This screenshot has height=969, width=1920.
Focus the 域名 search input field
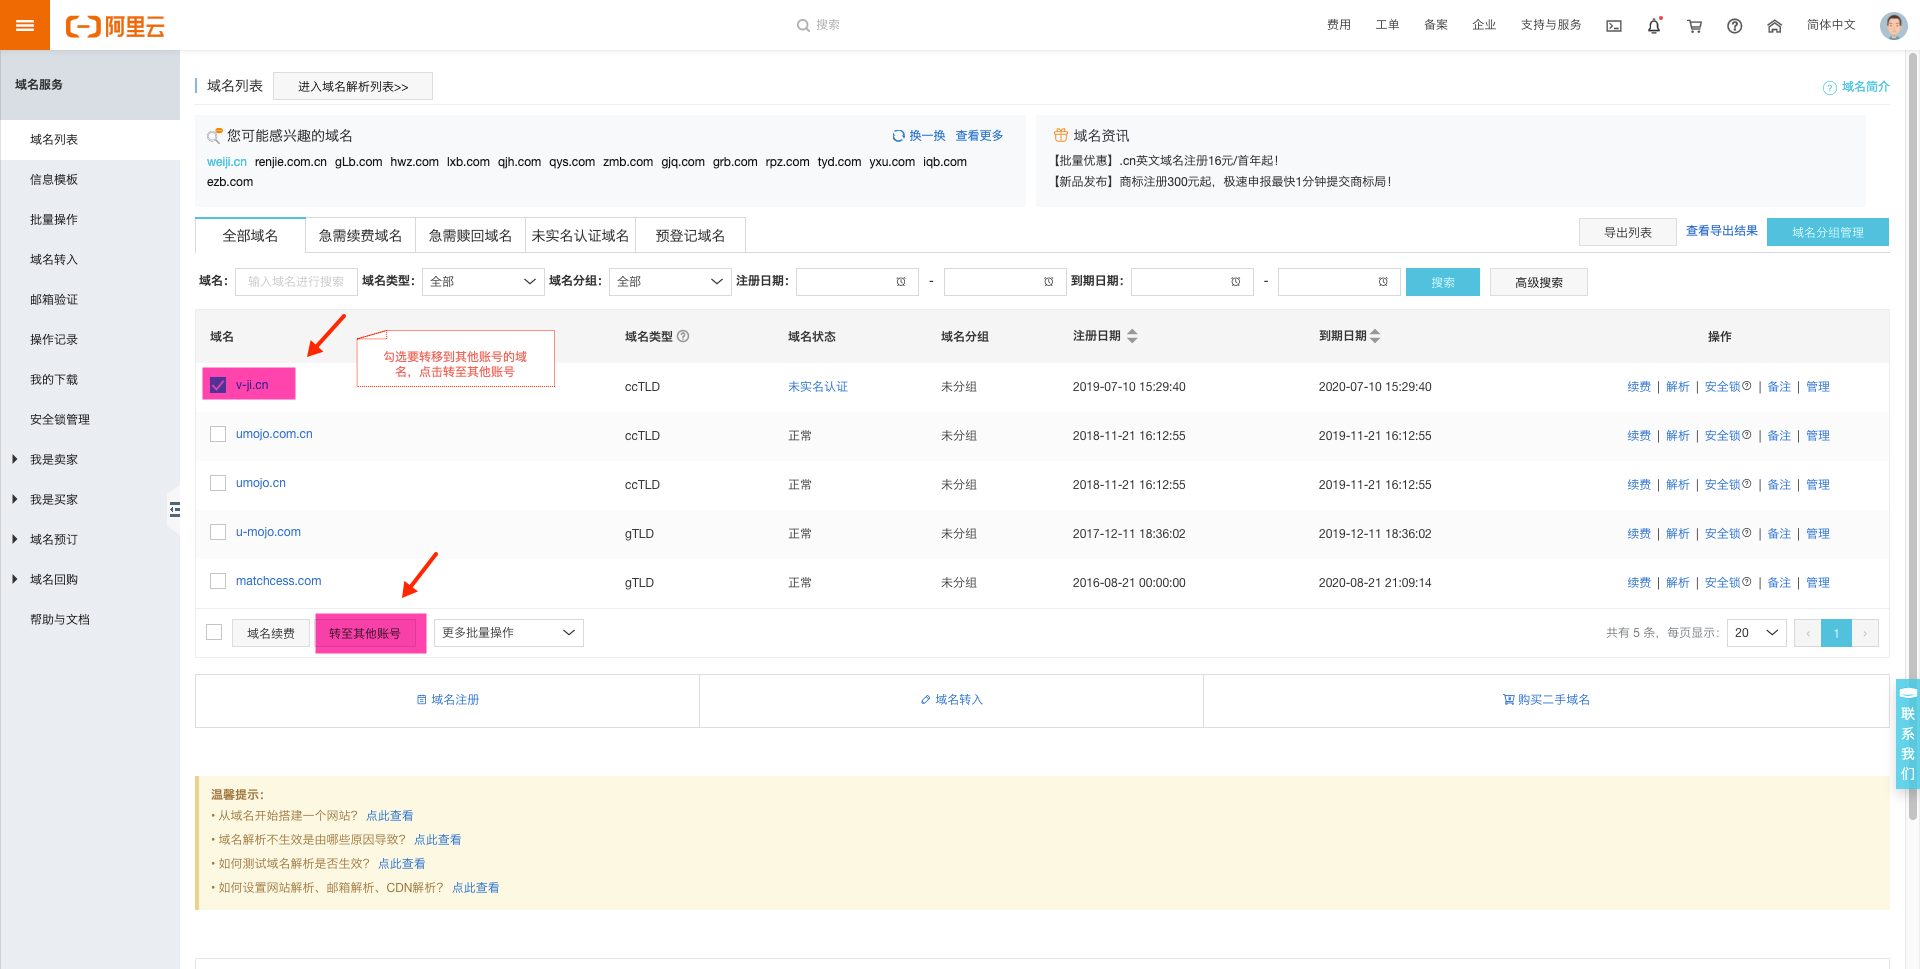296,282
